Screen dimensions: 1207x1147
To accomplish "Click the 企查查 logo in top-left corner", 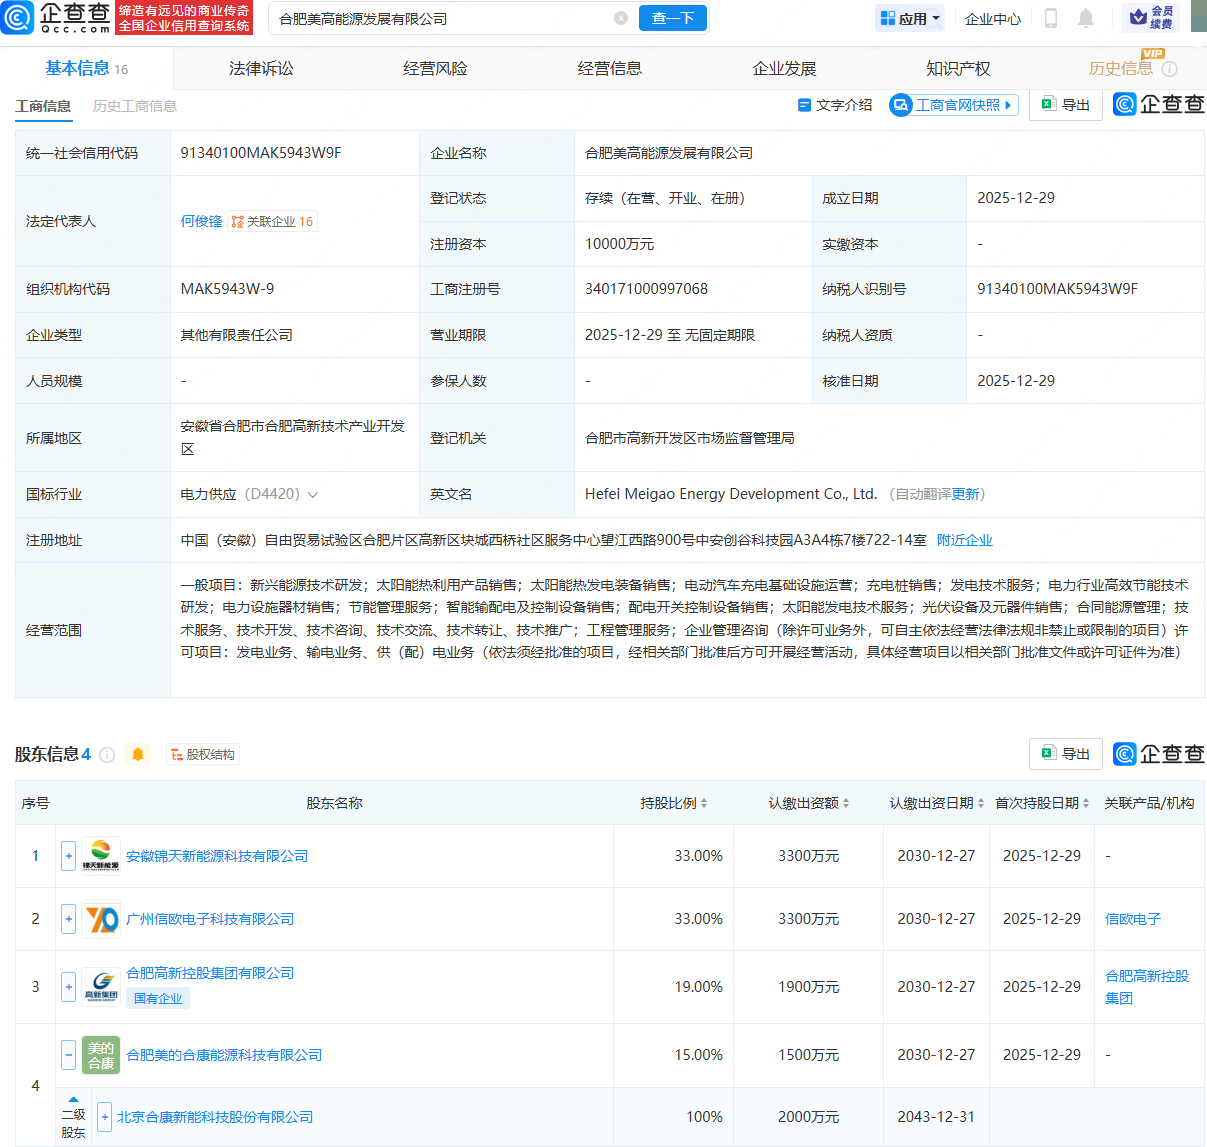I will pyautogui.click(x=60, y=18).
